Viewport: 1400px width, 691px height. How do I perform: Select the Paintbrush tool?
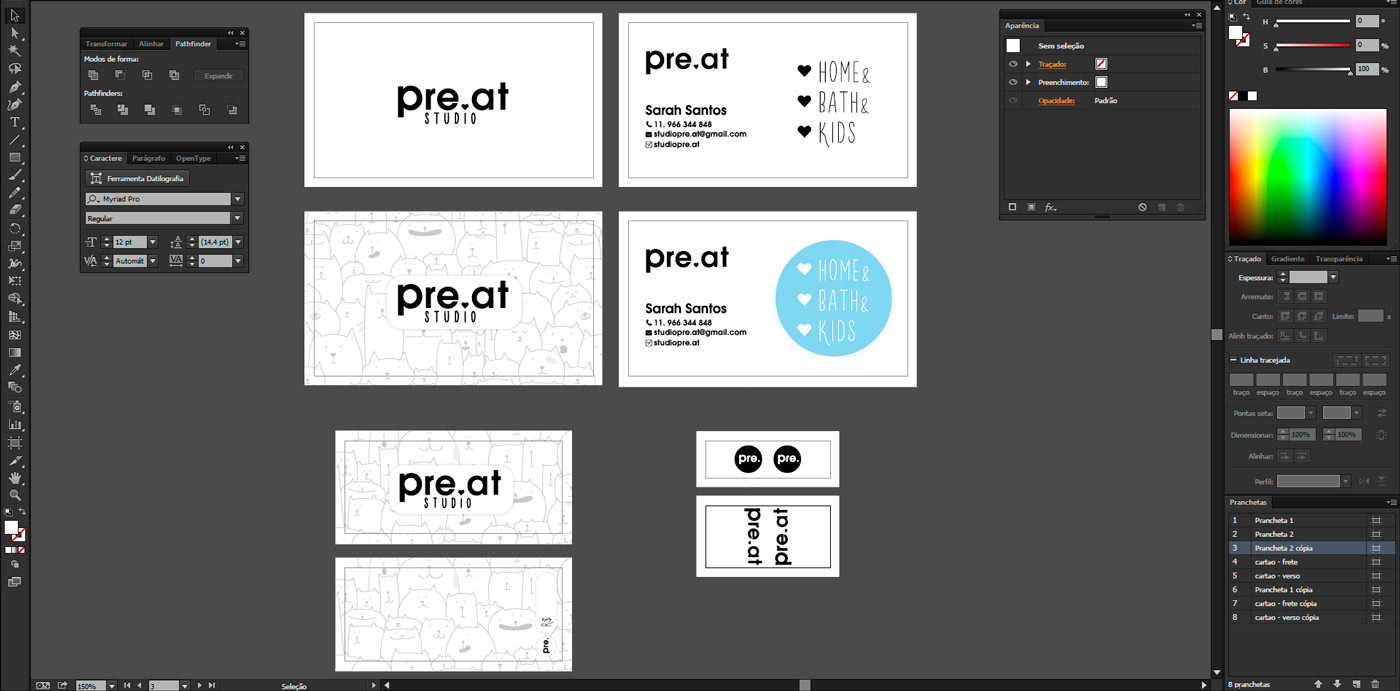[x=15, y=175]
